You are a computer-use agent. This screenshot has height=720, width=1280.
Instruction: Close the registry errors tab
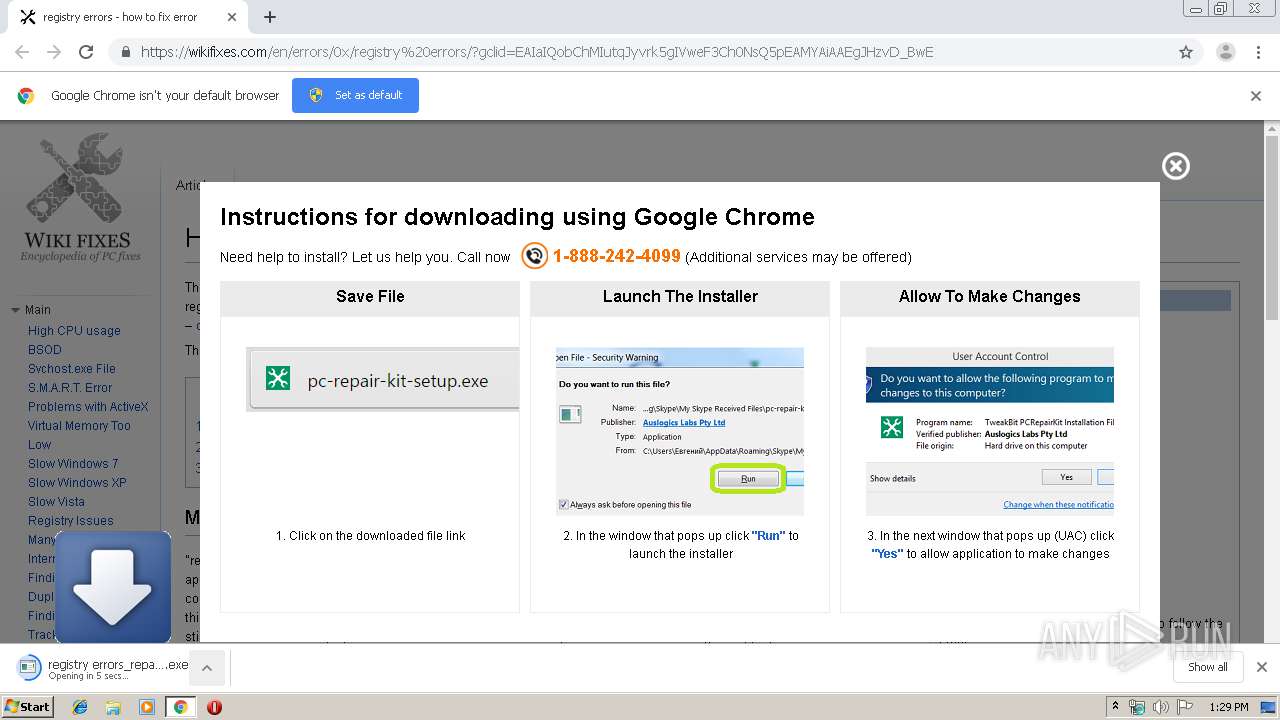coord(232,17)
